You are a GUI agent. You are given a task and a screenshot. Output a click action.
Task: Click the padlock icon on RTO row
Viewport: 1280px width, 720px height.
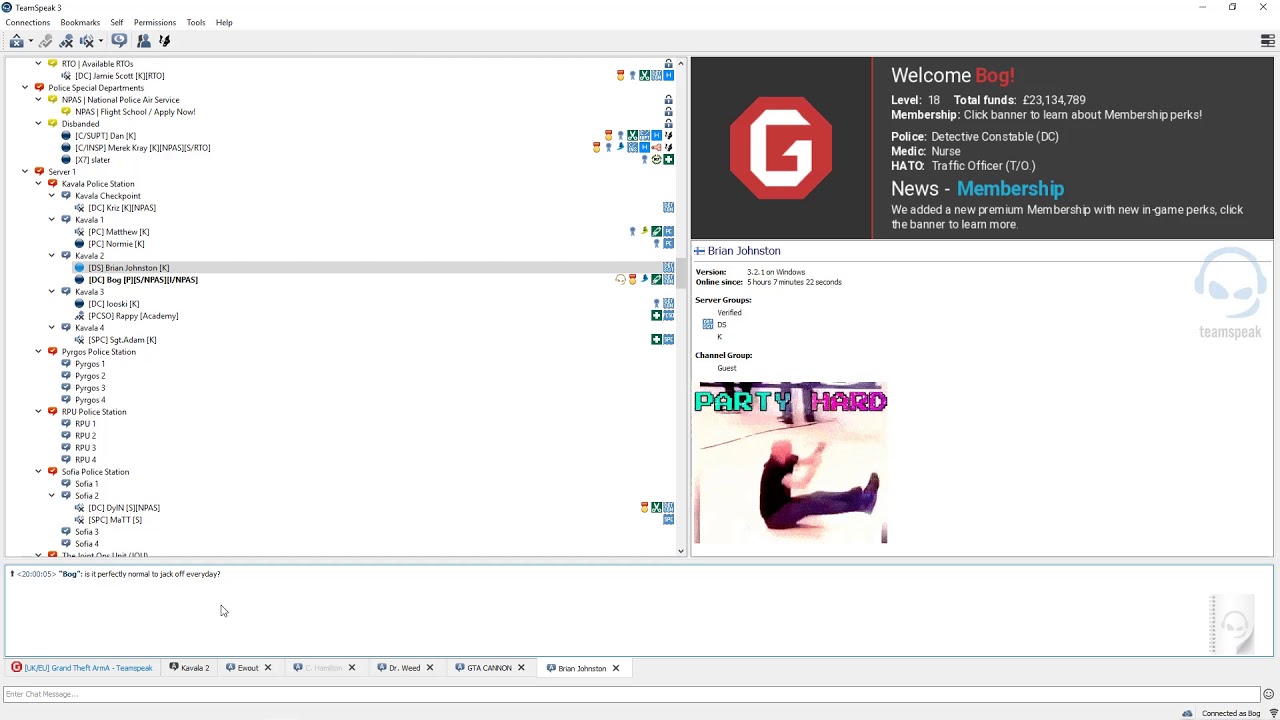click(669, 64)
